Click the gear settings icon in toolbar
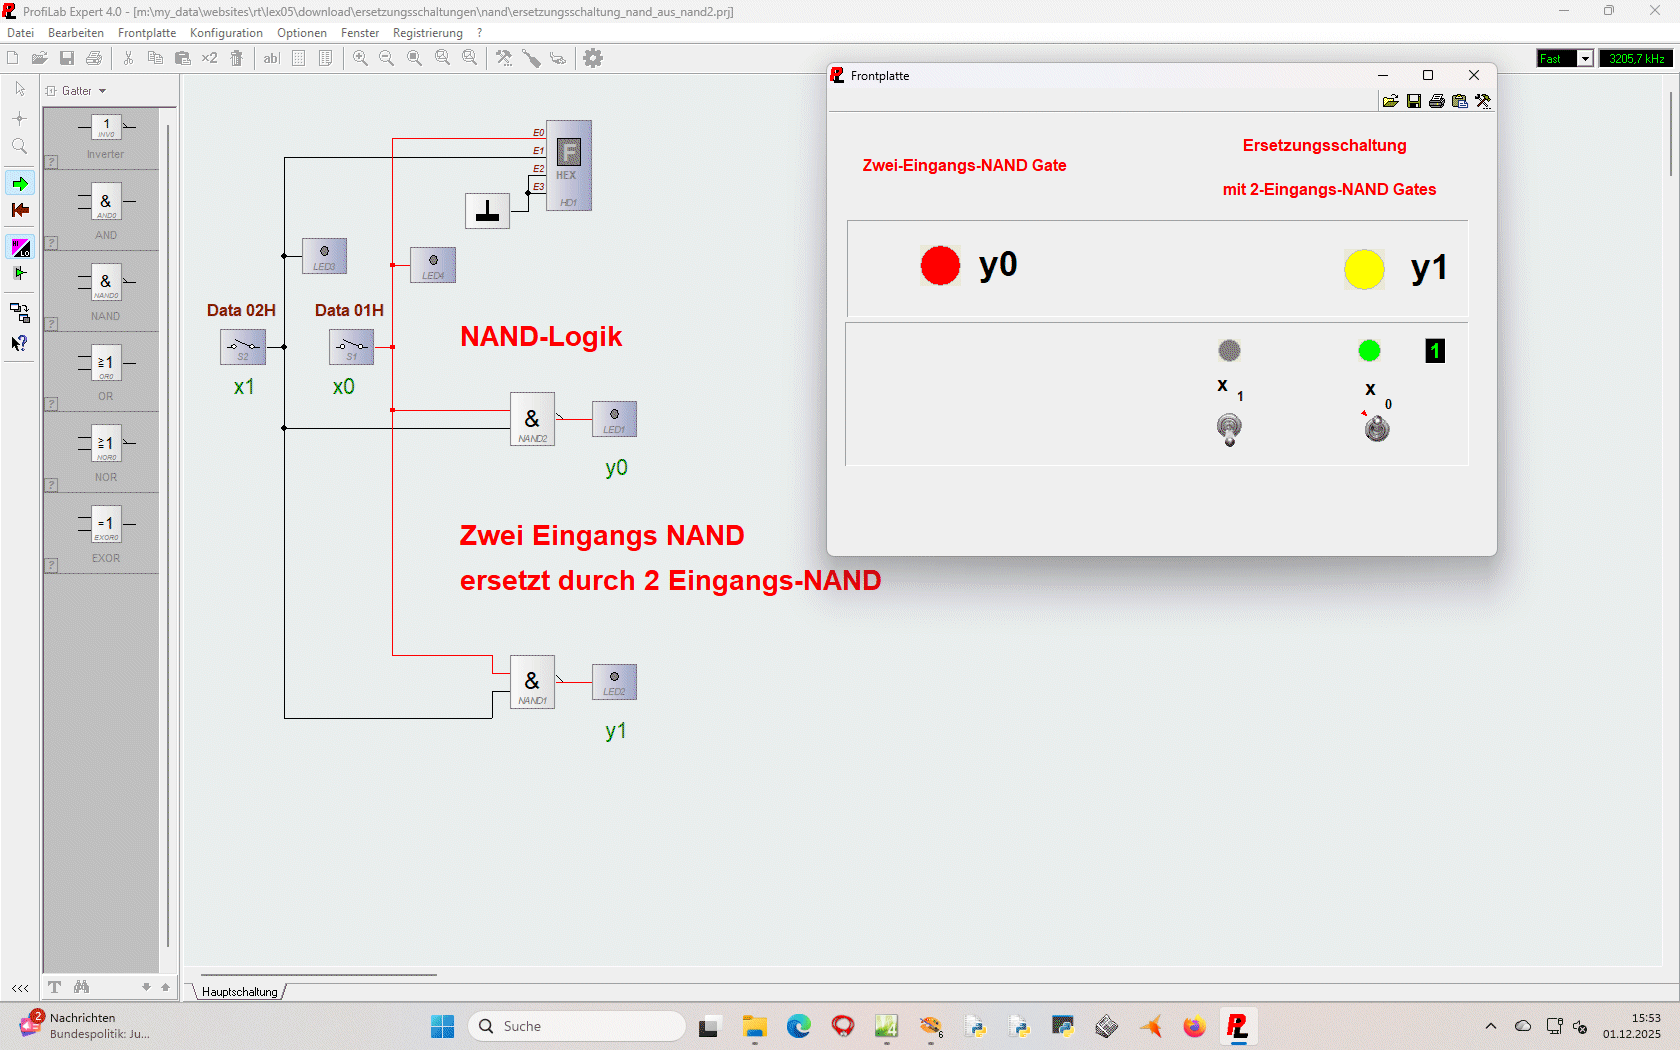Screen dimensions: 1680x1050 pos(593,59)
